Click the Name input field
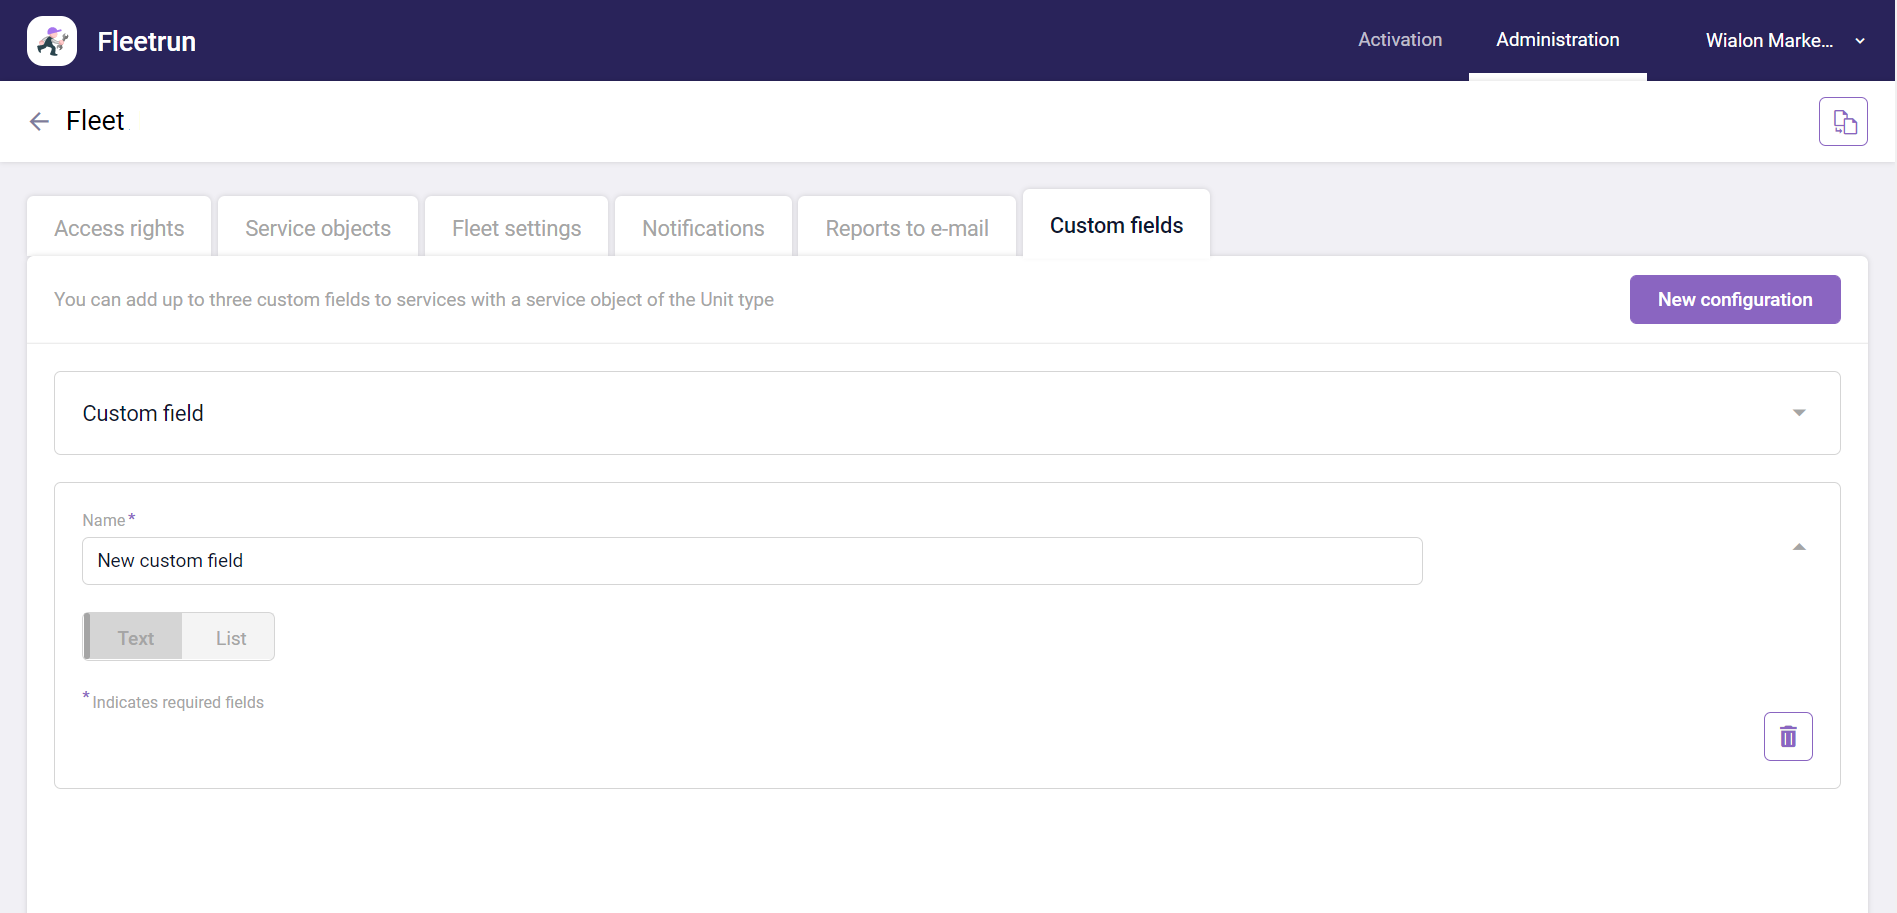The image size is (1897, 913). 751,561
